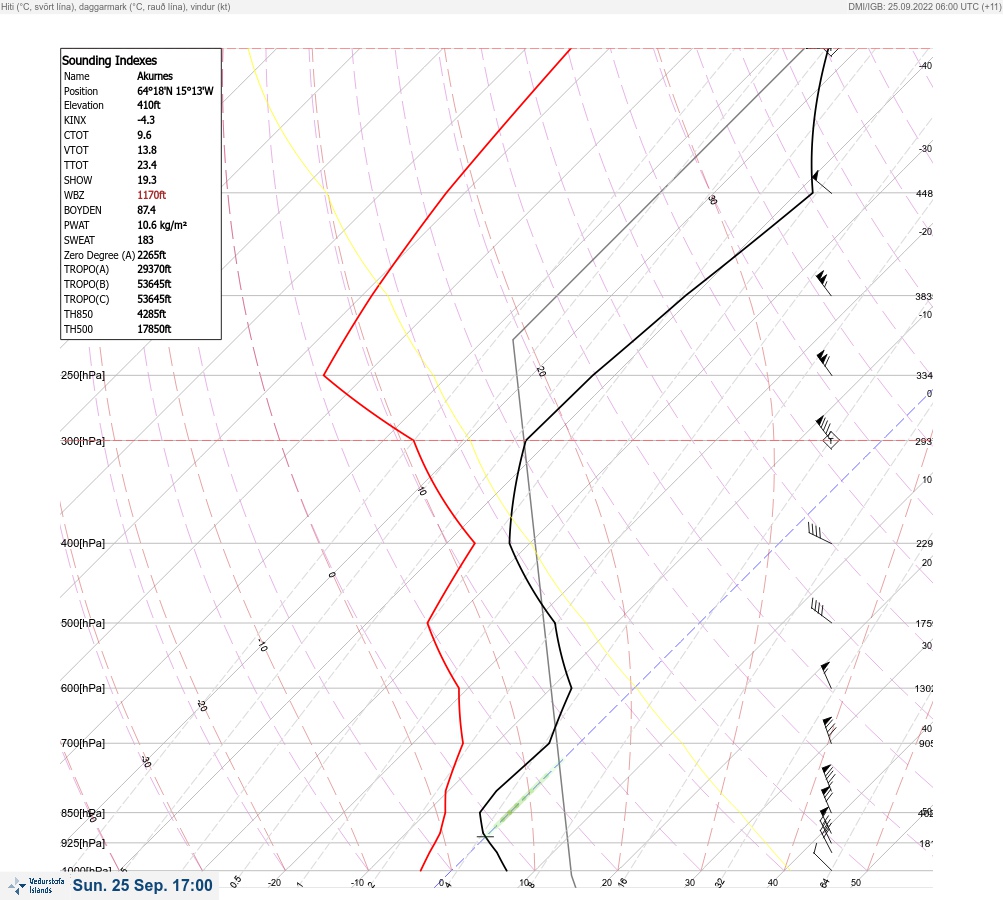
Task: Click the Veðurstofa Íslands logo
Action: [36, 886]
